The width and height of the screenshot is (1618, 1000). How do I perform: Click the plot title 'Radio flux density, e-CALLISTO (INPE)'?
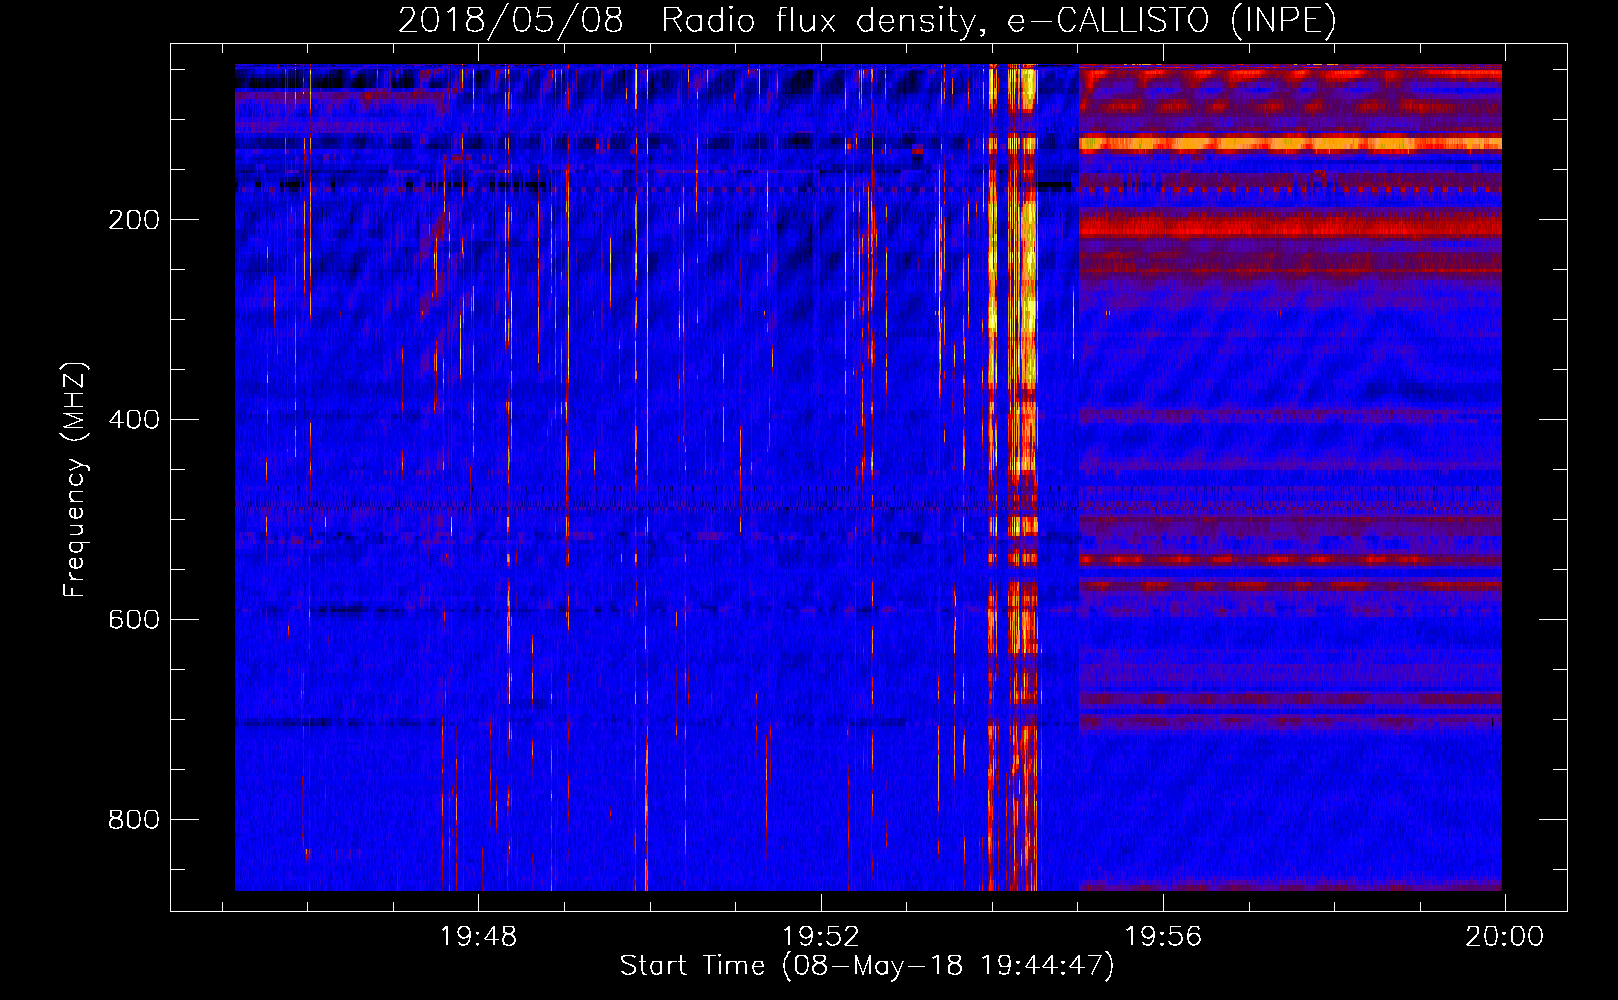999,20
